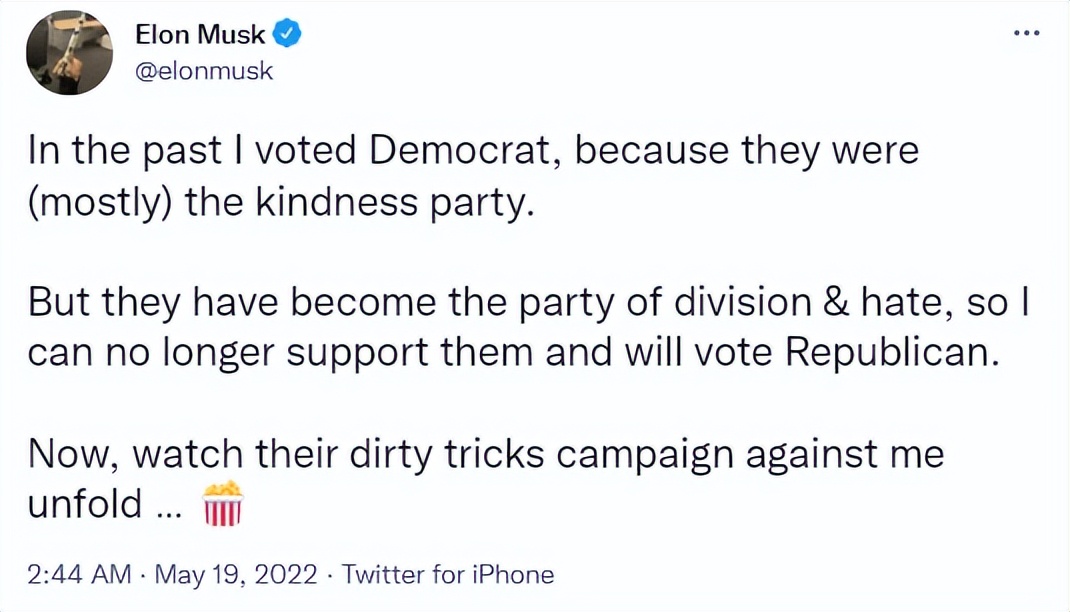1070x612 pixels.
Task: Open the tweet's three-dot more options menu
Action: pos(1026,33)
